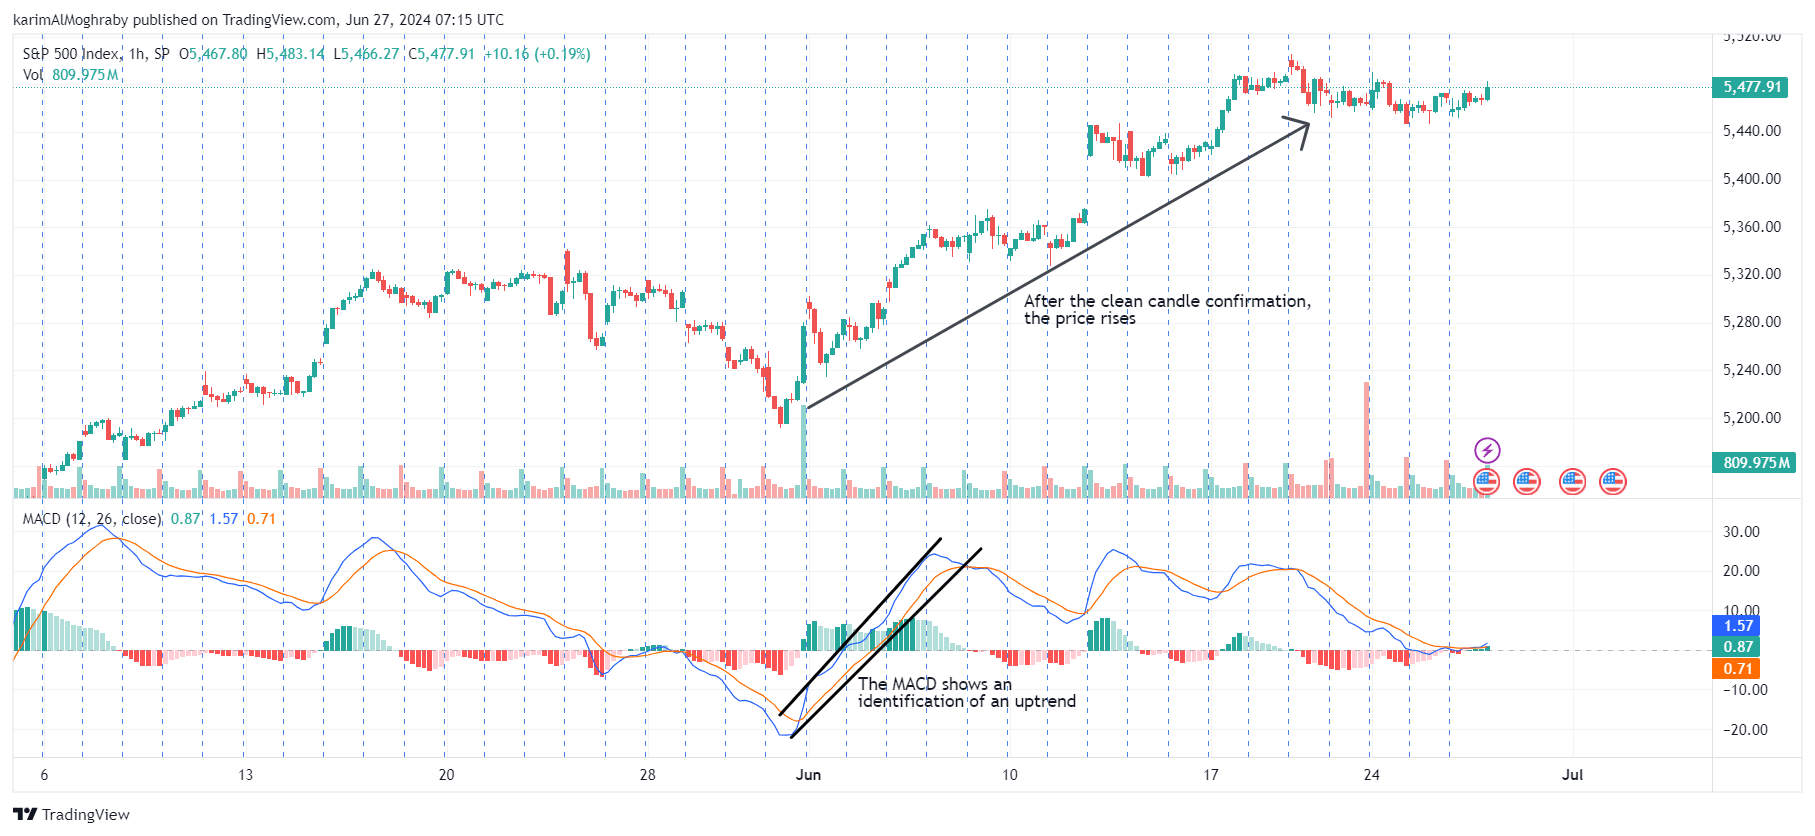Click the Jun date label on the time axis

(808, 775)
